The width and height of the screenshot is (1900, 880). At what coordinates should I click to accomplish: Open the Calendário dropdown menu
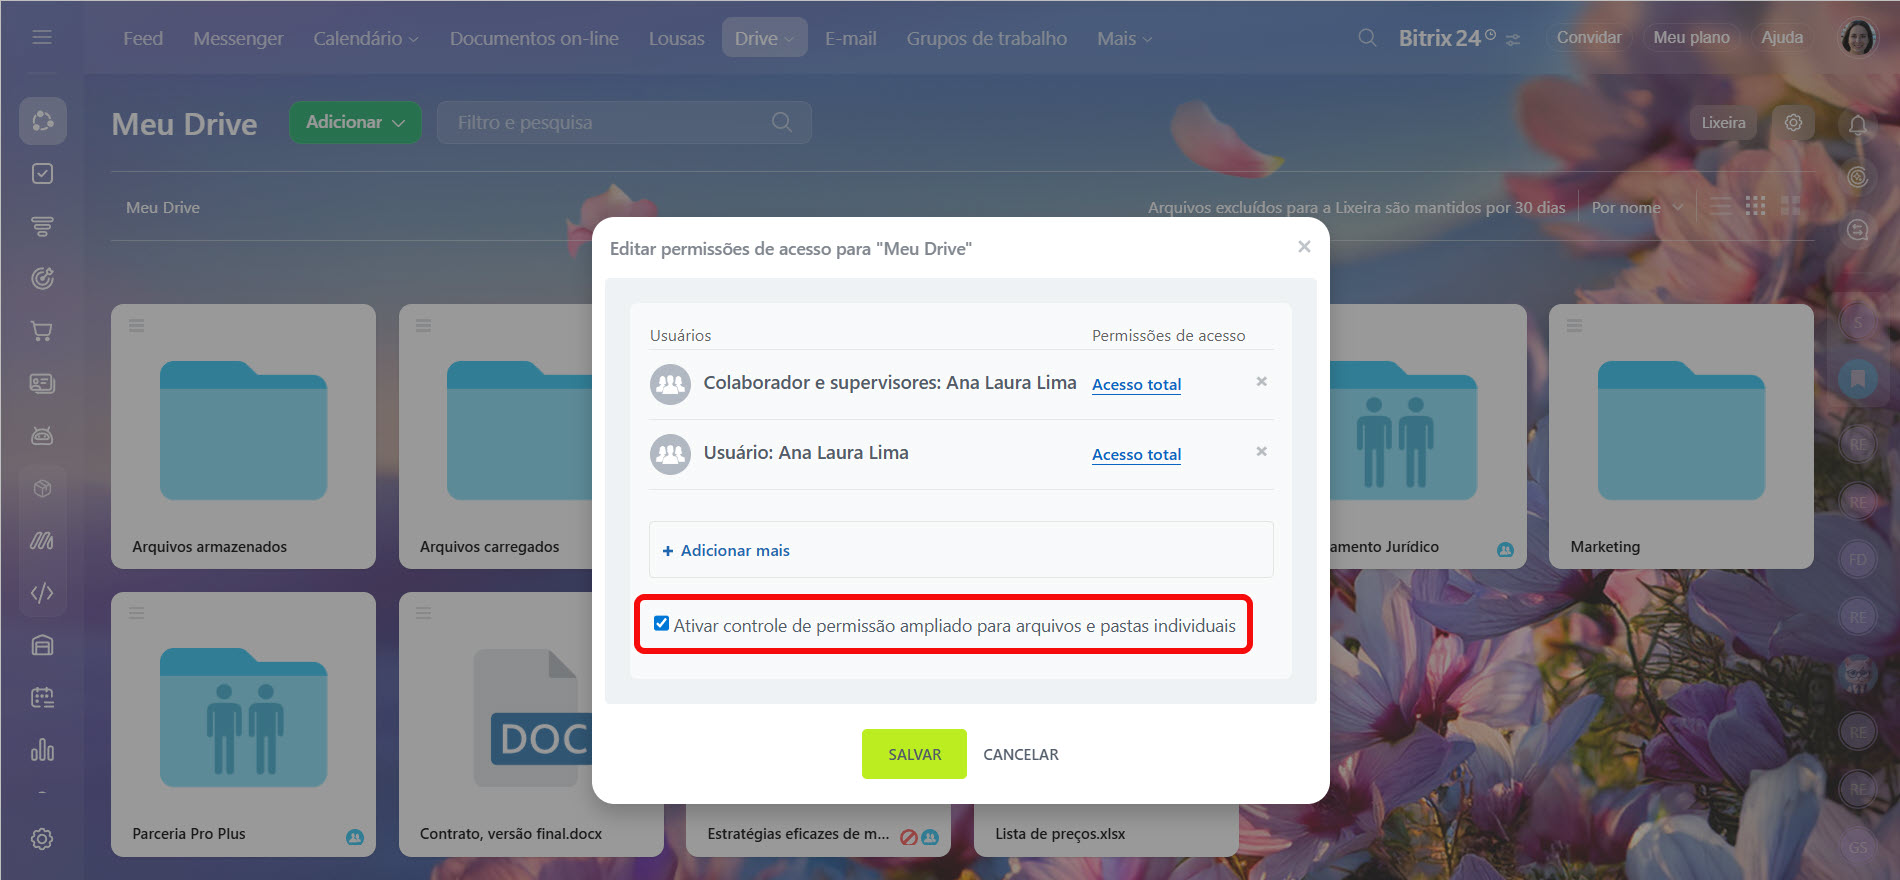coord(365,38)
